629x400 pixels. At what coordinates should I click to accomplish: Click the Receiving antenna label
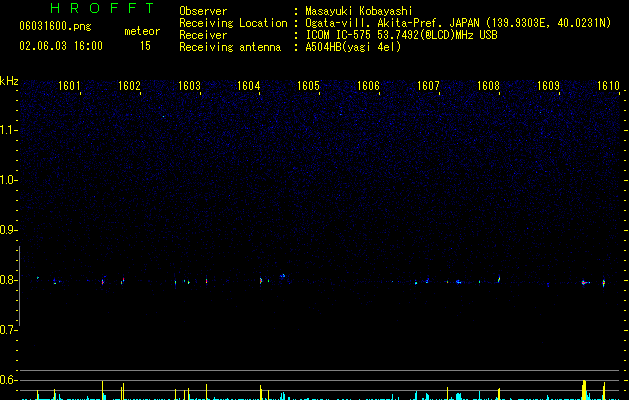point(230,47)
